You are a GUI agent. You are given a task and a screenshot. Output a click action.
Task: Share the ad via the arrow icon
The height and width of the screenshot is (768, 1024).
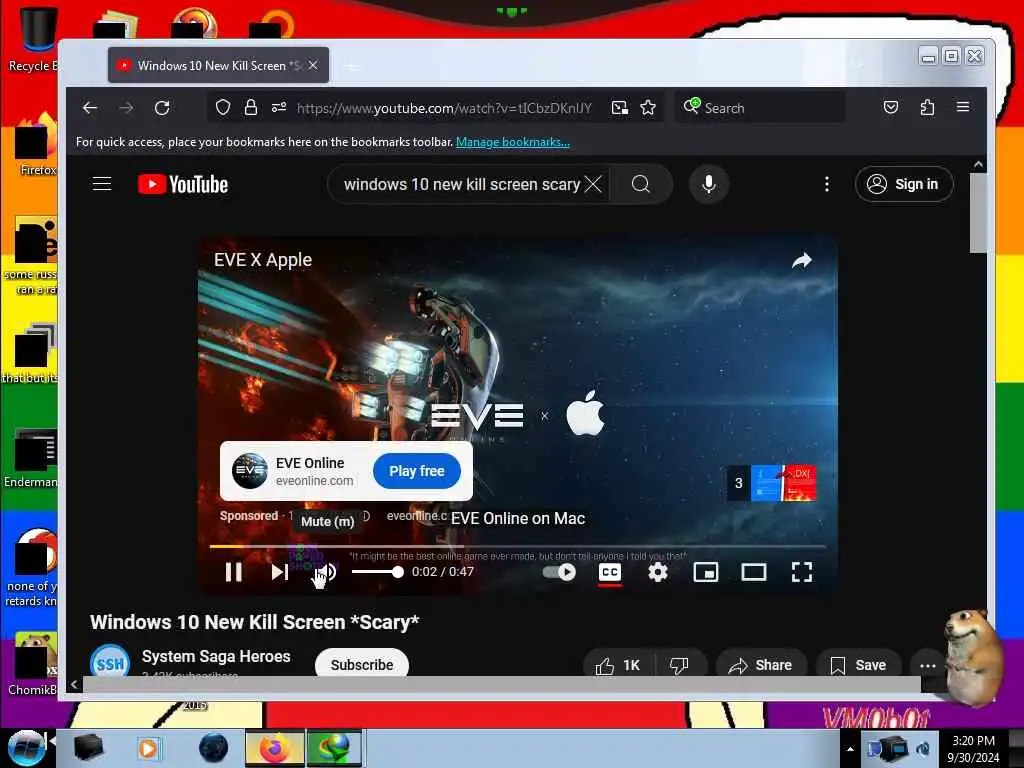tap(802, 261)
